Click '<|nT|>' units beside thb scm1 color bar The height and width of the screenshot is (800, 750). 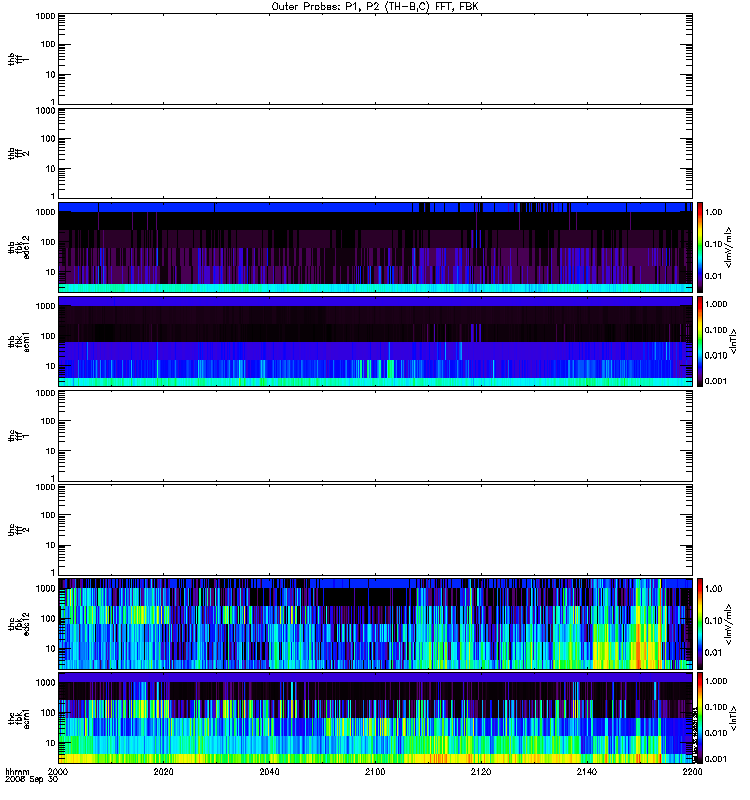[734, 341]
